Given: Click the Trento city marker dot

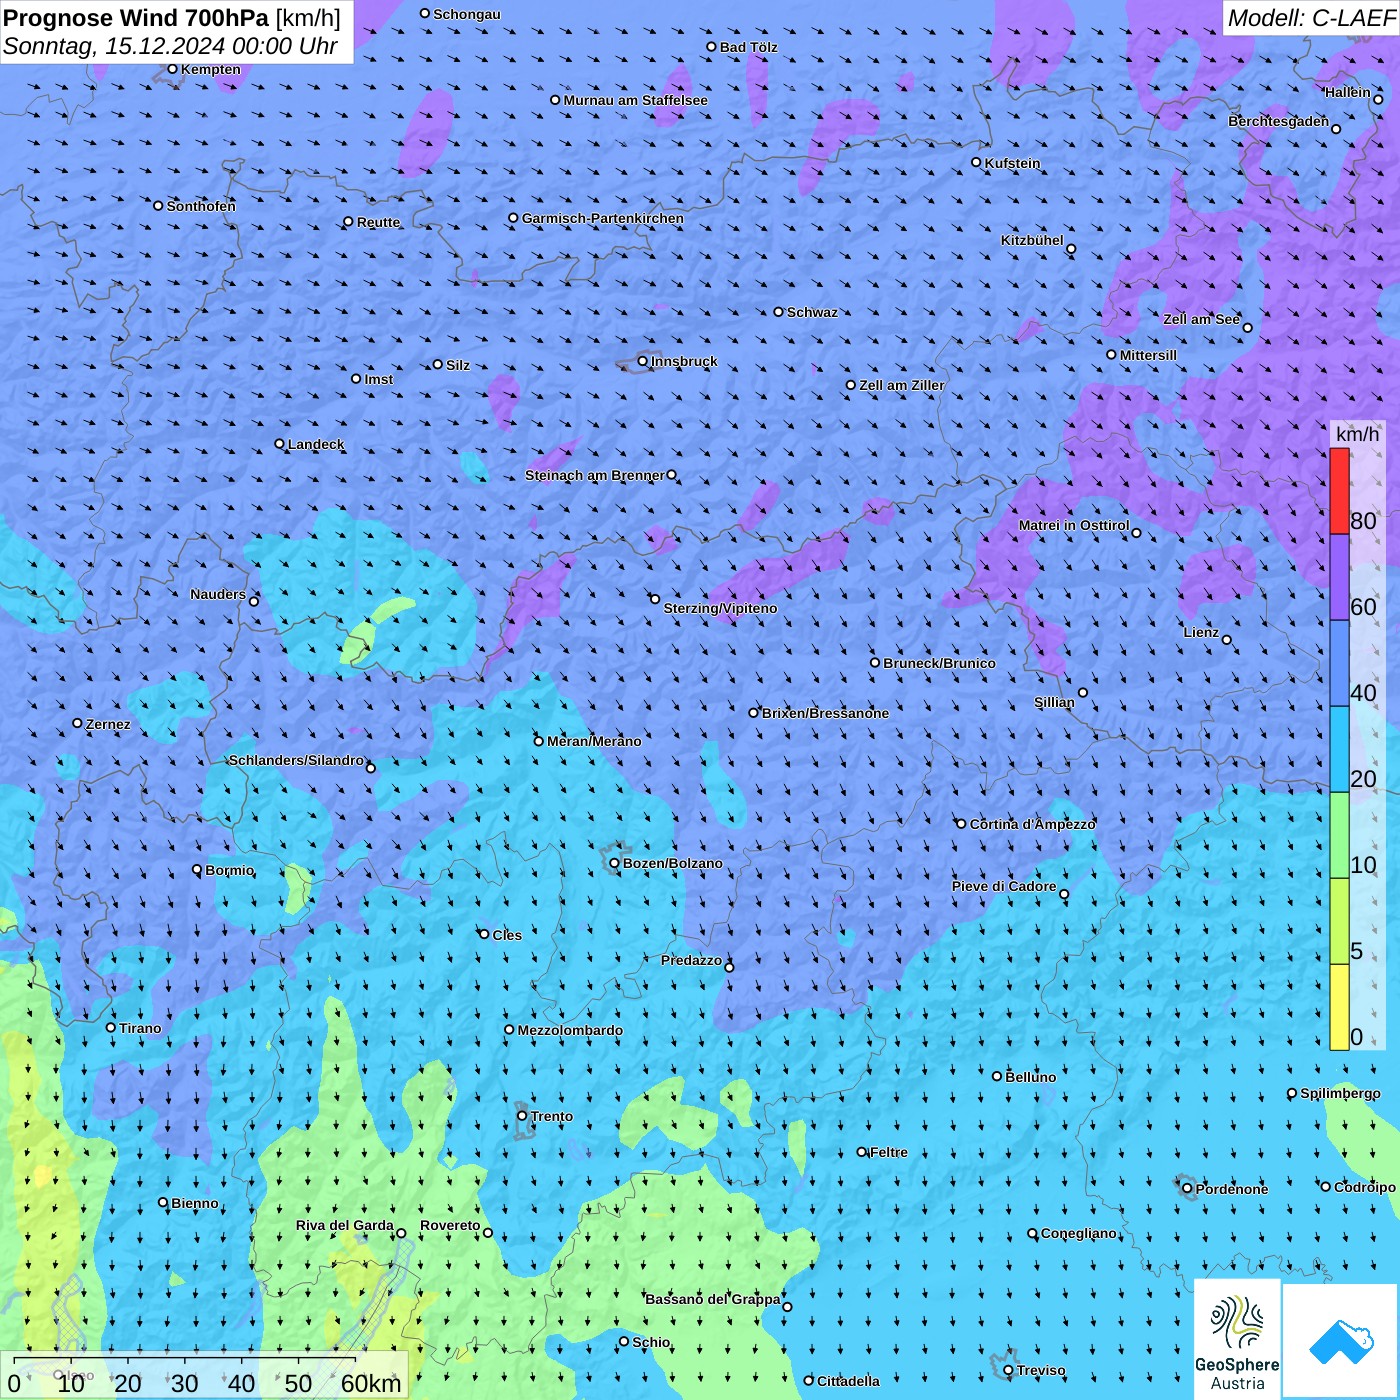Looking at the screenshot, I should [522, 1116].
